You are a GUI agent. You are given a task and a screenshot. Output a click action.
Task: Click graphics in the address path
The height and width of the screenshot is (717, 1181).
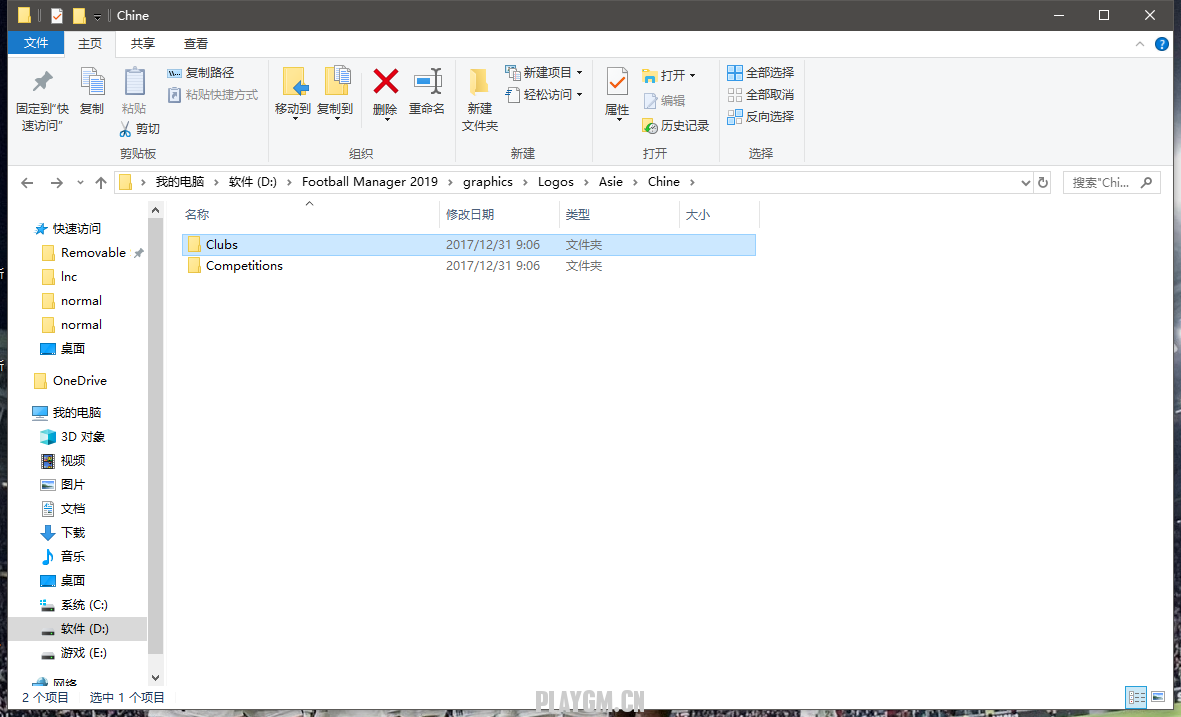click(x=487, y=182)
